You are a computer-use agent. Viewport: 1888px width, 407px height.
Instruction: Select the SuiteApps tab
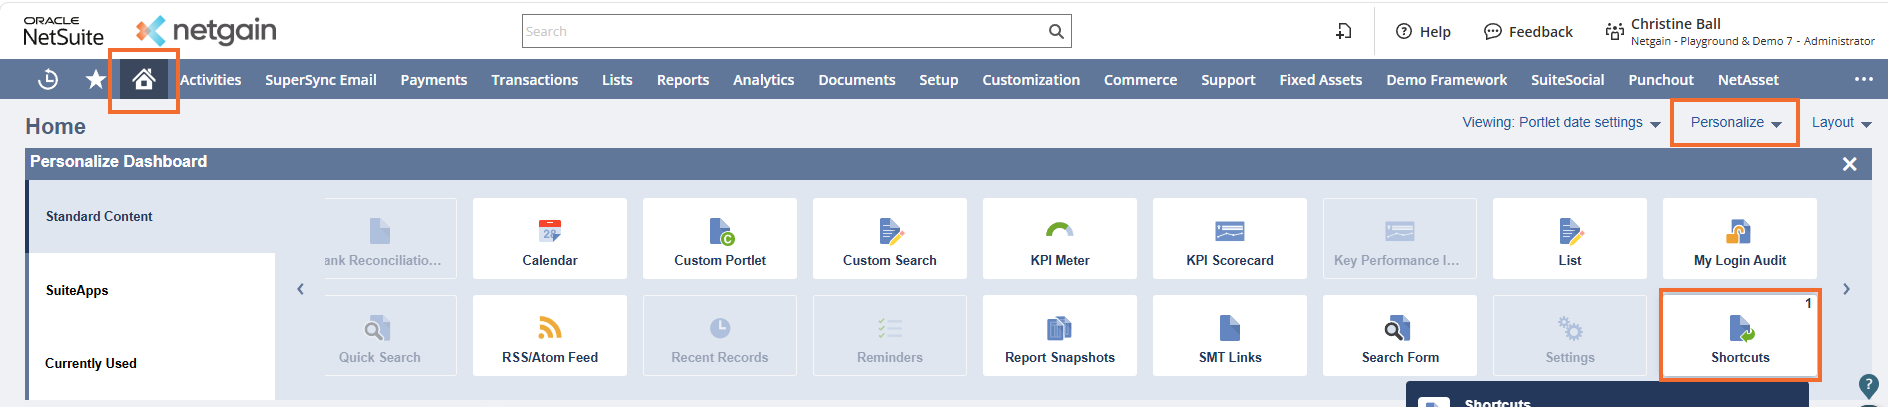pos(77,290)
